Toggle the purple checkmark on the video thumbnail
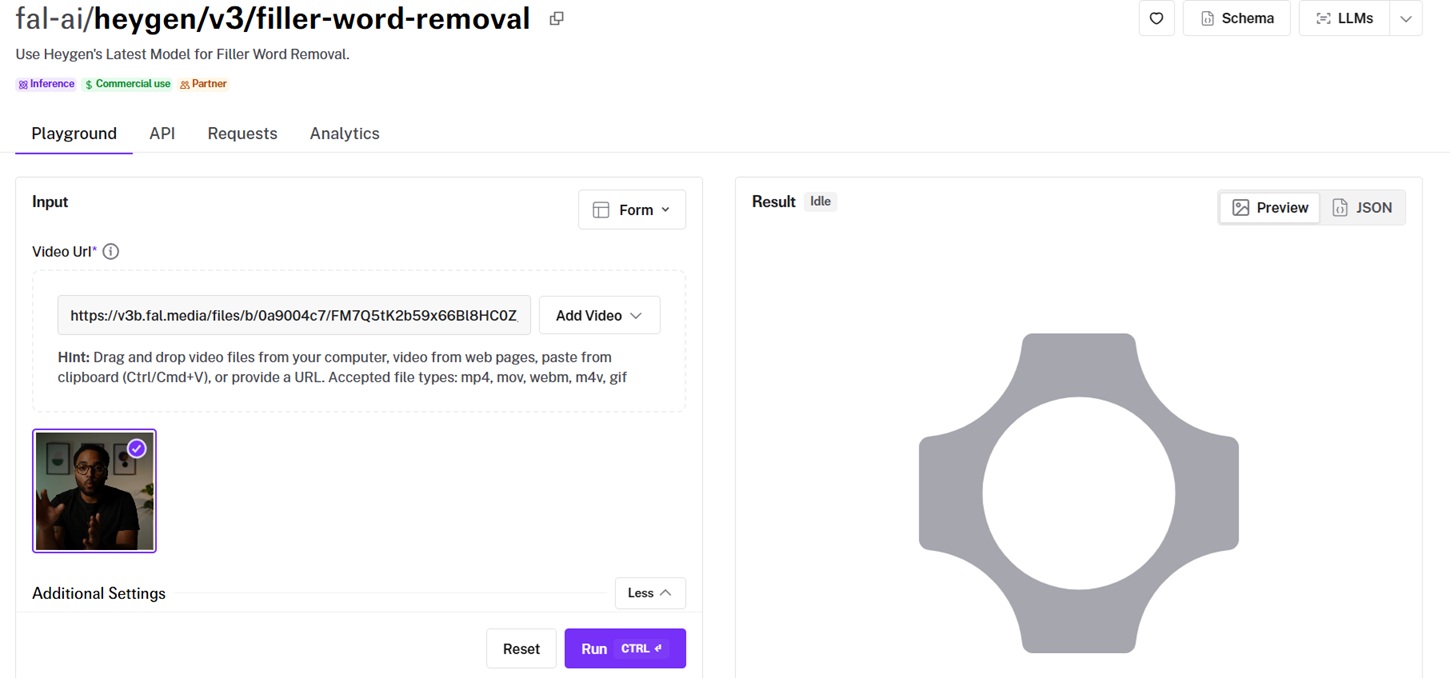This screenshot has width=1450, height=678. [137, 449]
